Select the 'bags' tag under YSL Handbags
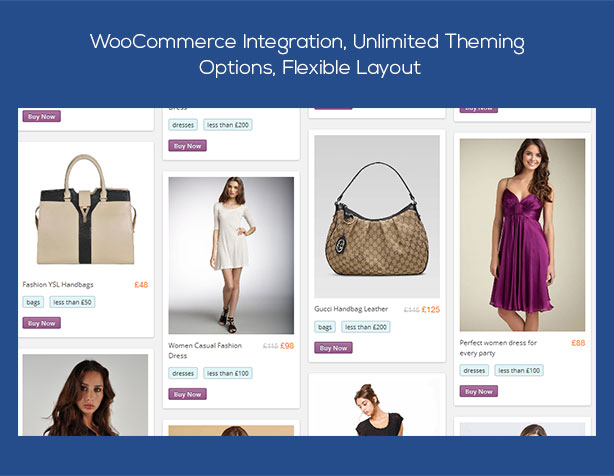Screen dimensions: 614x476 [x=33, y=302]
